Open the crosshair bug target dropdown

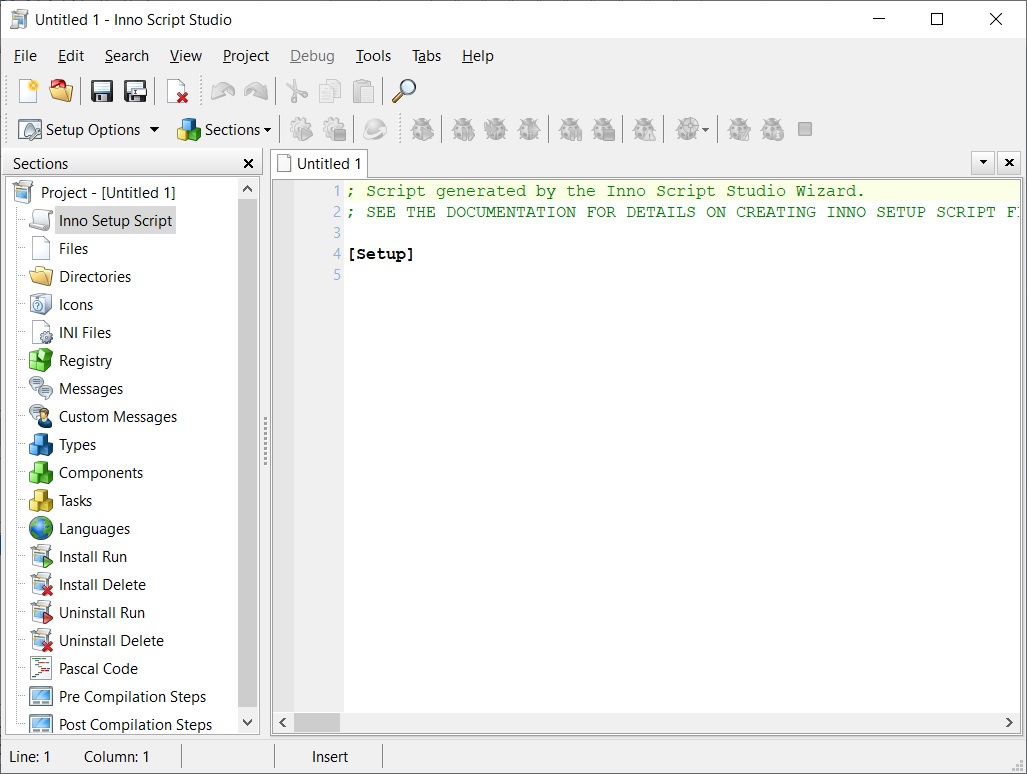tap(705, 130)
